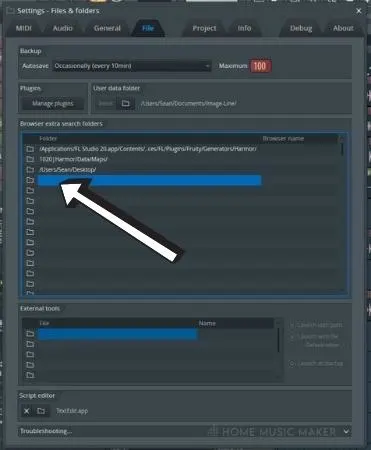Browse for user data folder via folder icon
The image size is (371, 450).
(125, 104)
